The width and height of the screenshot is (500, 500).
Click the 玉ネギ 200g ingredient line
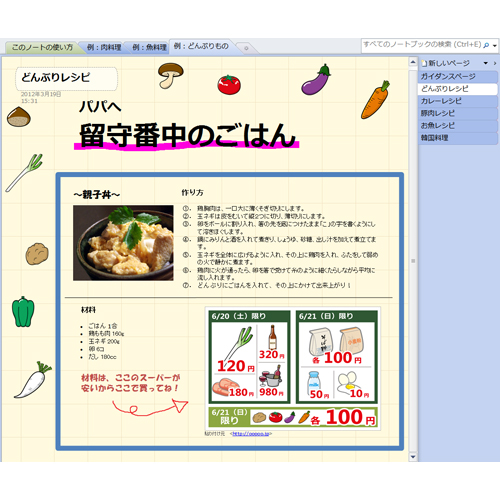[104, 341]
